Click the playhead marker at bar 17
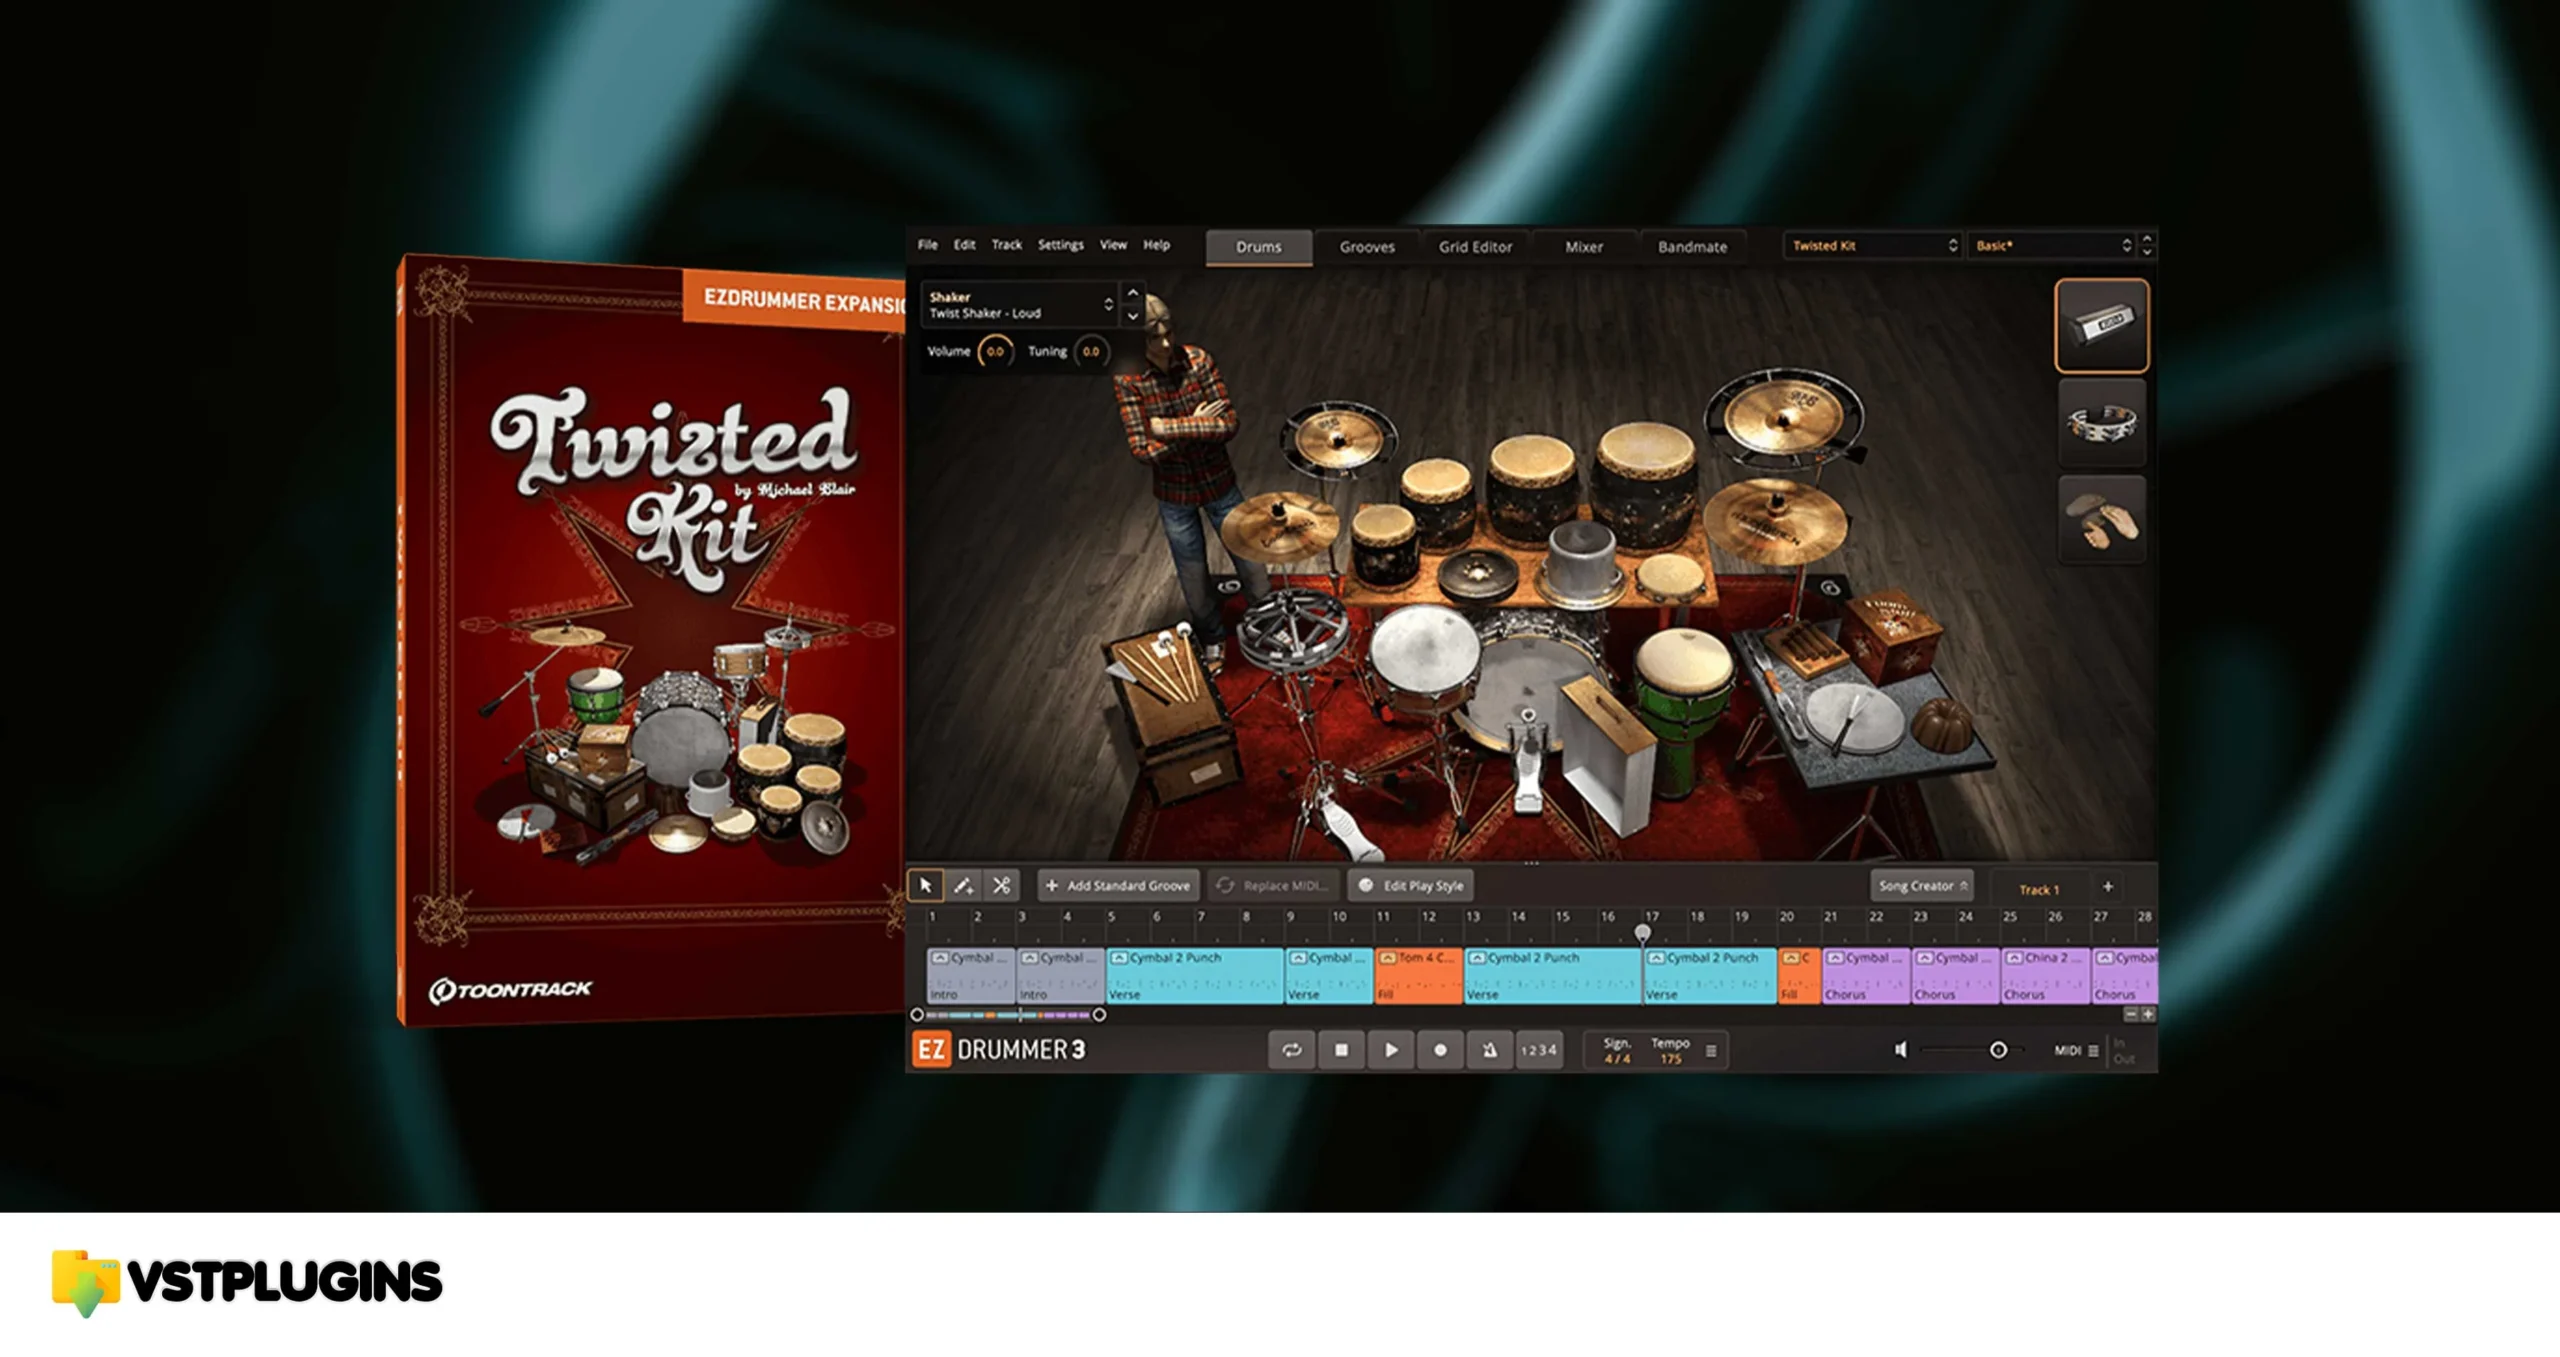This screenshot has width=2560, height=1357. tap(1642, 933)
